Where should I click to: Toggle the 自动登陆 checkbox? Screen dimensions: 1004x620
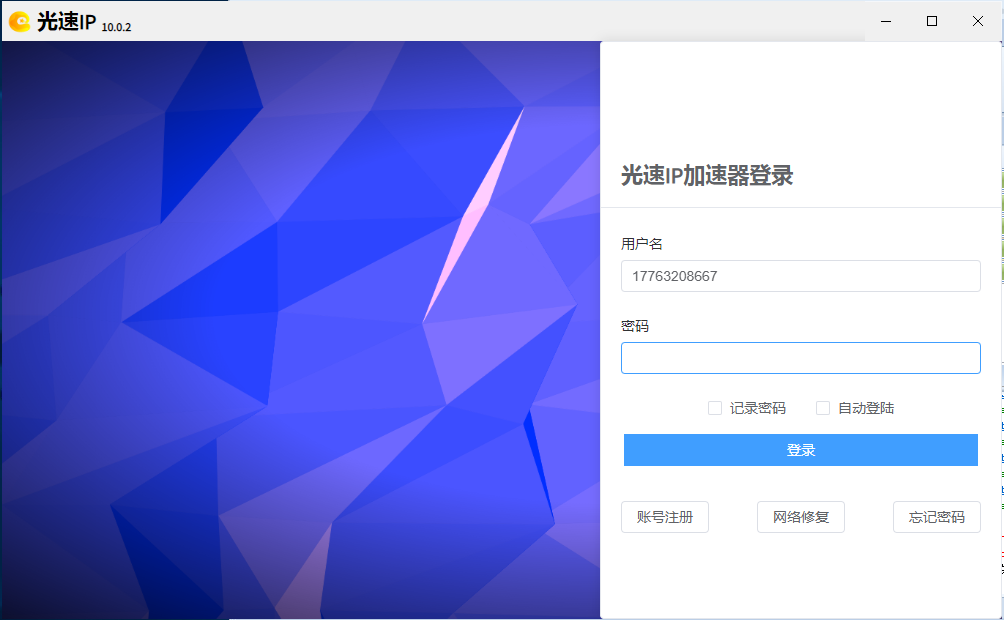click(x=823, y=408)
